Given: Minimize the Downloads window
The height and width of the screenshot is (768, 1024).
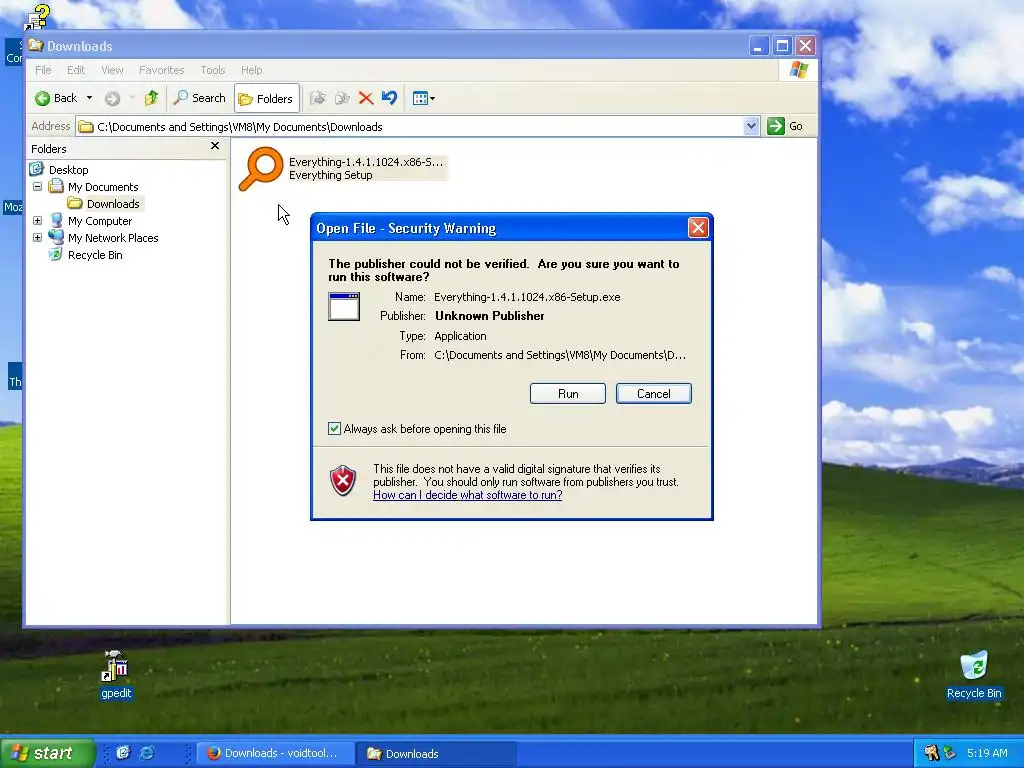Looking at the screenshot, I should point(758,46).
